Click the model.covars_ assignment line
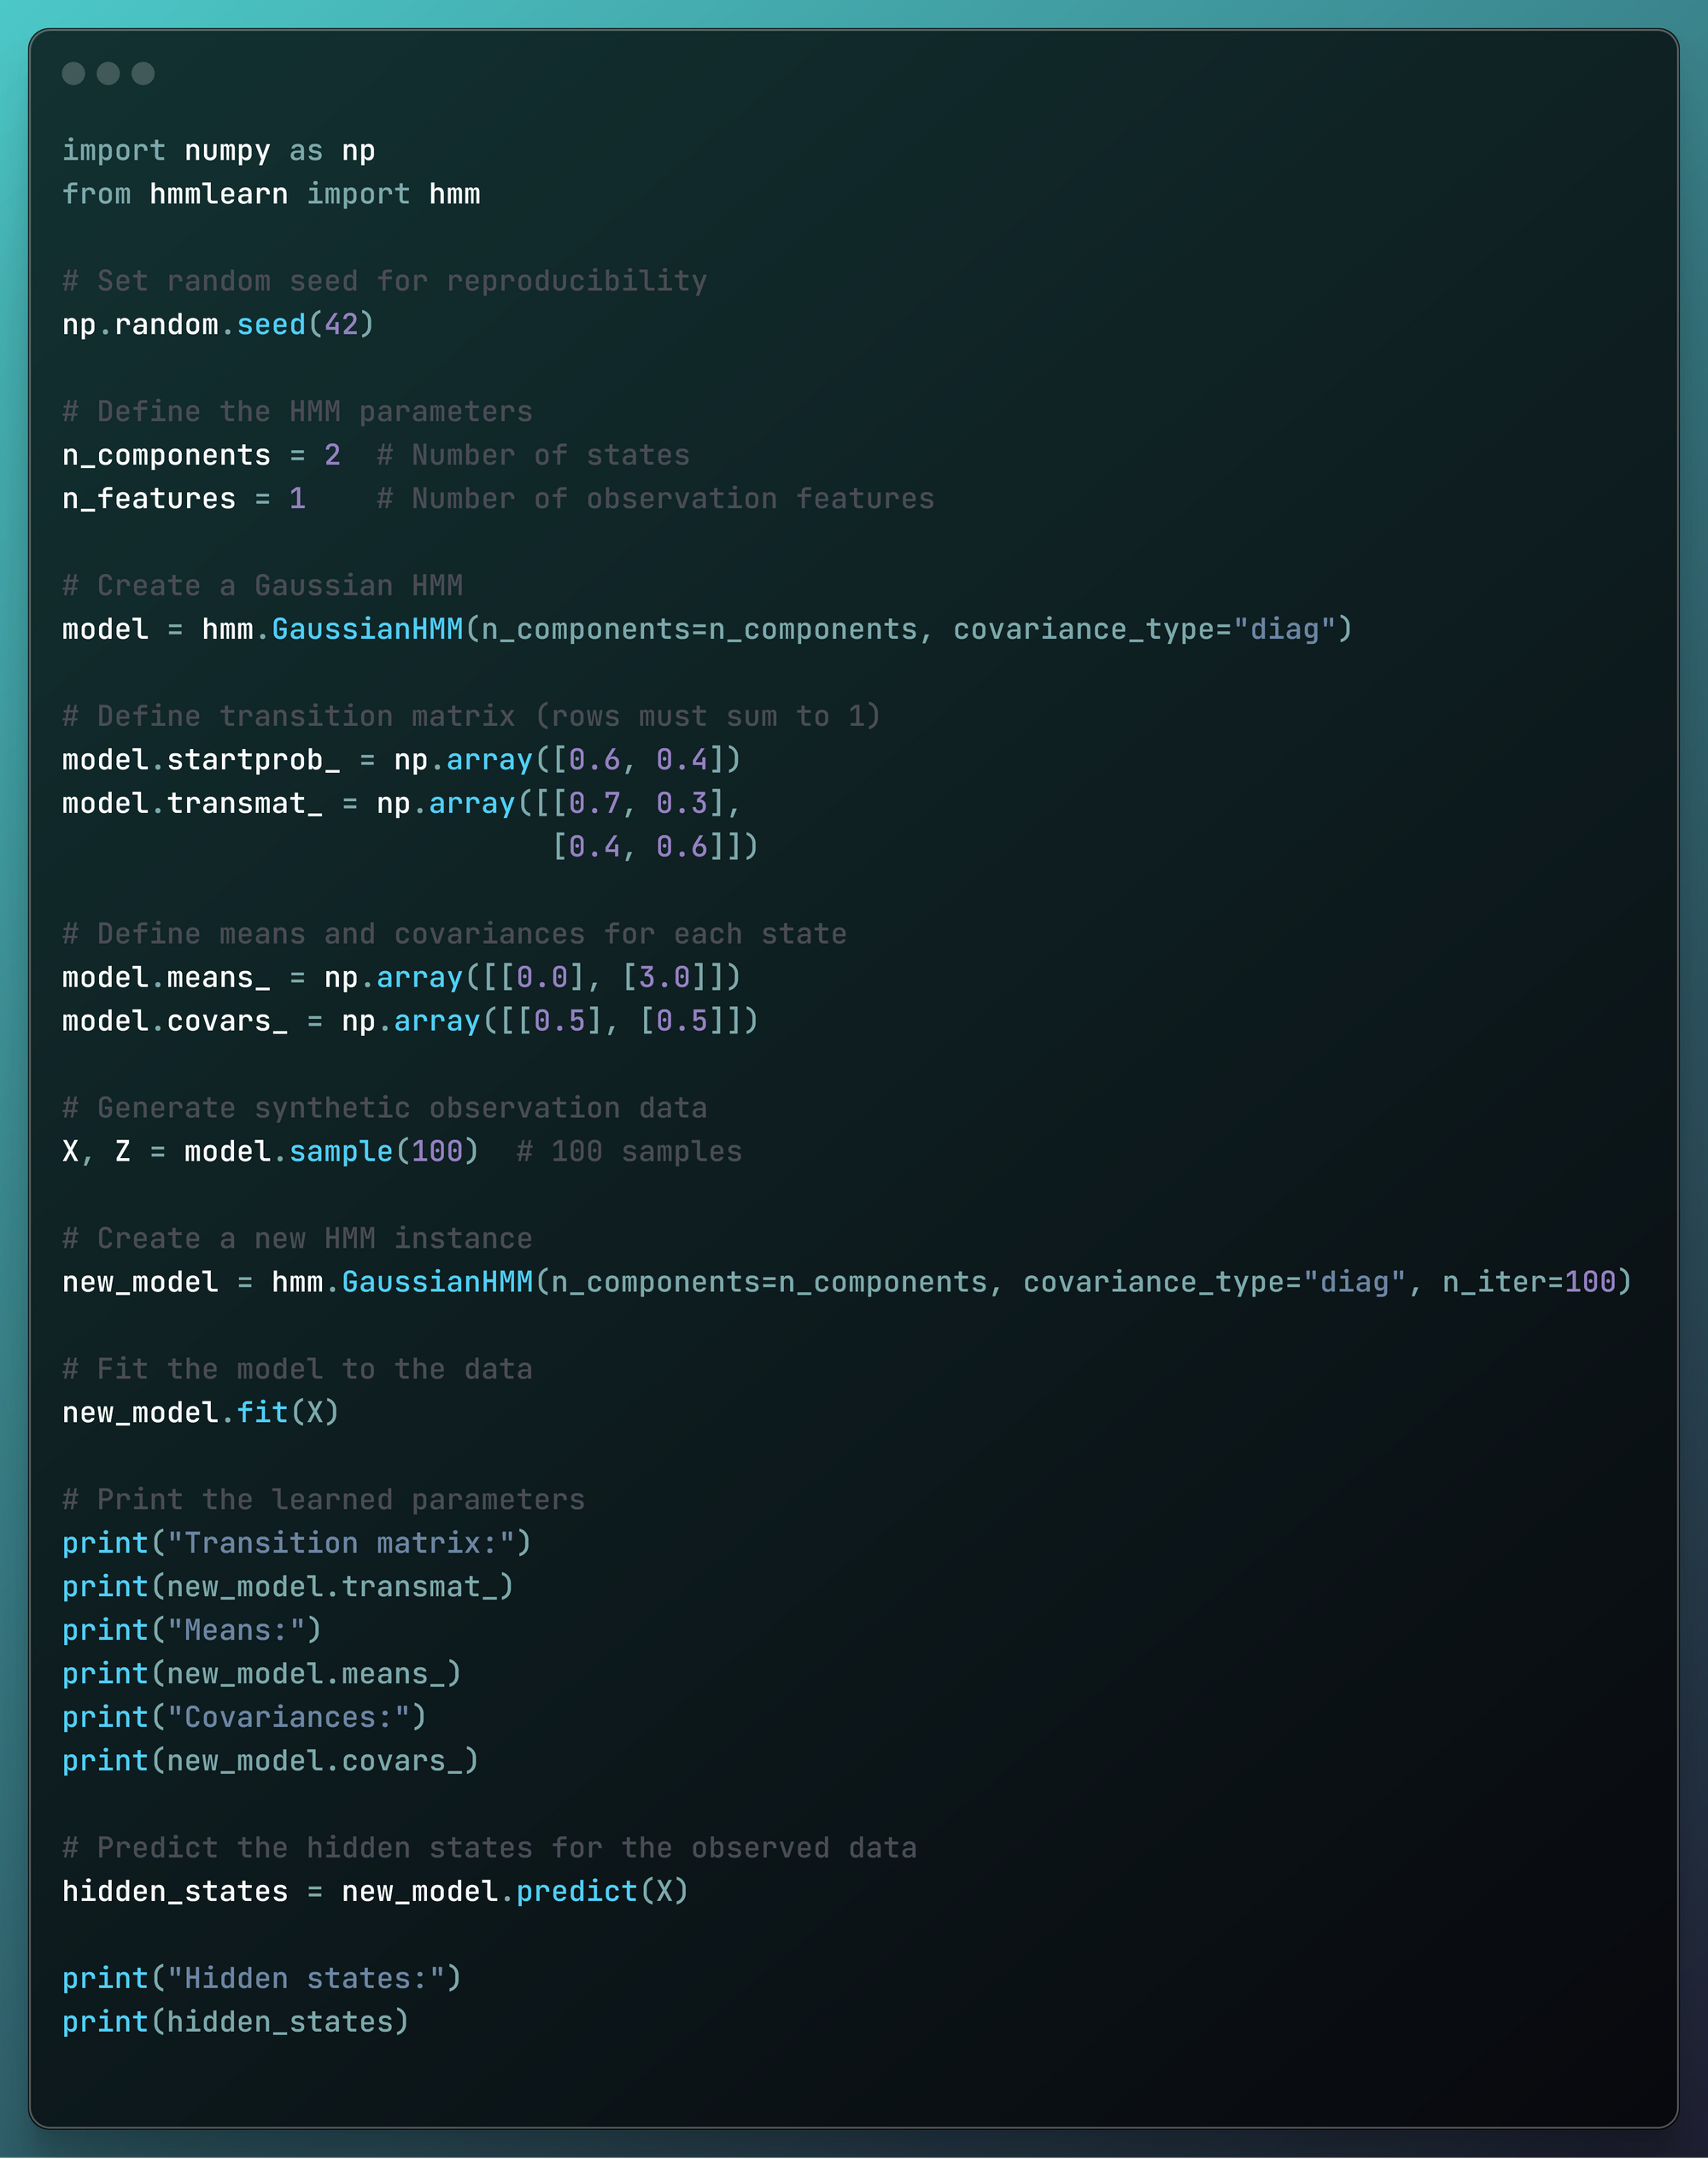Image resolution: width=1708 pixels, height=2159 pixels. (x=408, y=1021)
